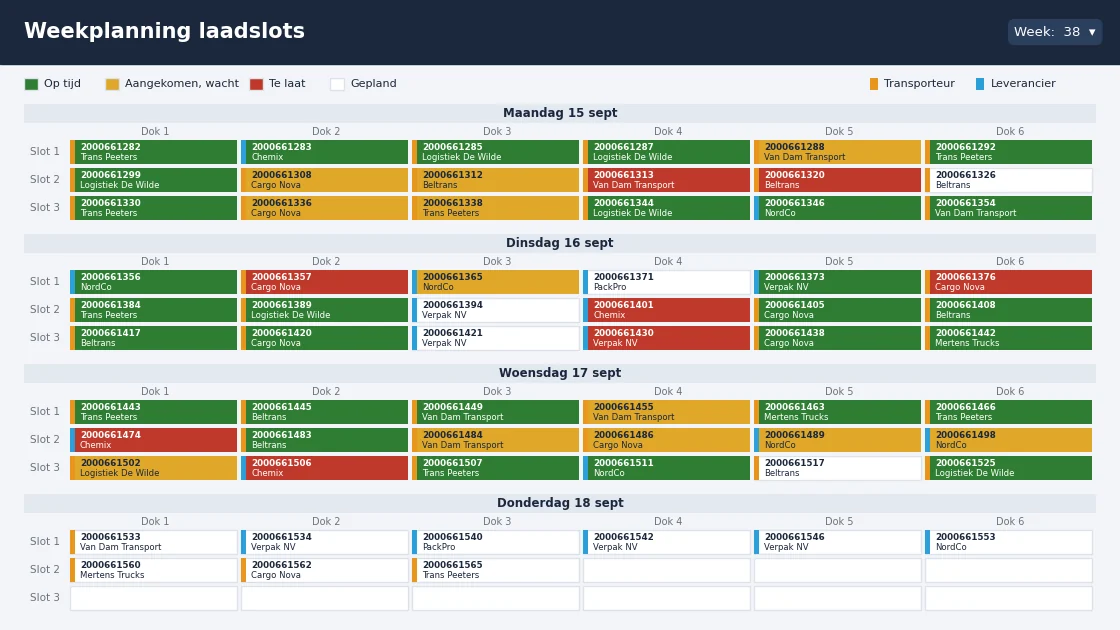Open planned slot 2000661517 Beltrans
1120x630 pixels.
[x=838, y=468]
